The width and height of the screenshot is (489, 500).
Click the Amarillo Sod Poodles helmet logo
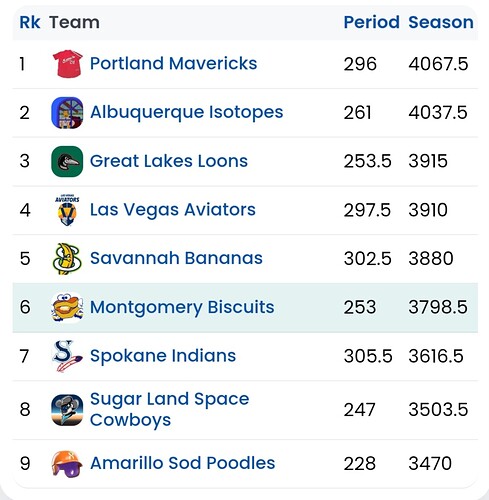[67, 464]
